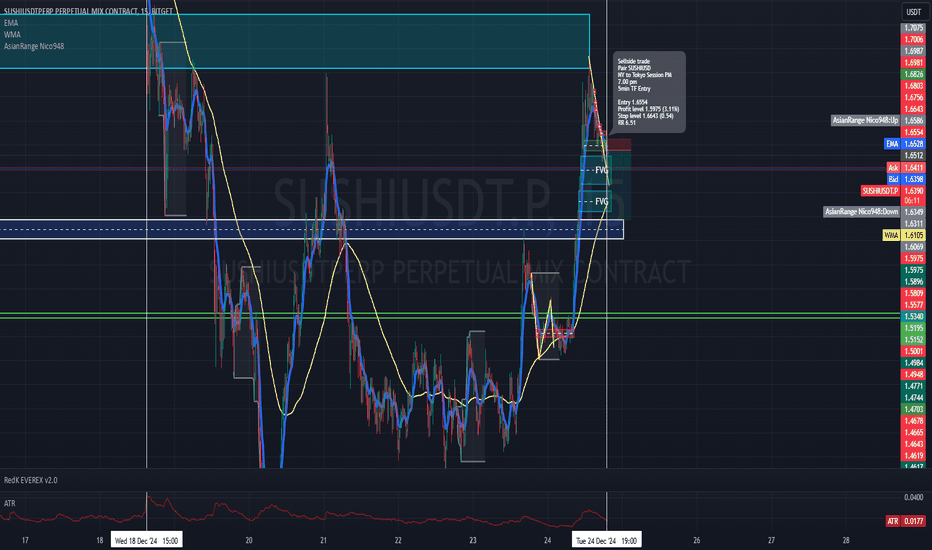Select the red stop-loss zone of short position
This screenshot has width=932, height=550.
pyautogui.click(x=619, y=144)
